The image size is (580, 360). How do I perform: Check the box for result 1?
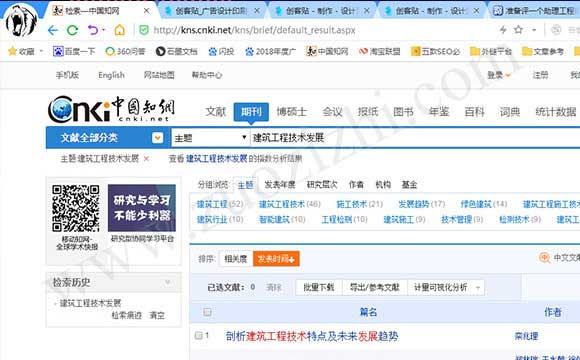pos(199,335)
